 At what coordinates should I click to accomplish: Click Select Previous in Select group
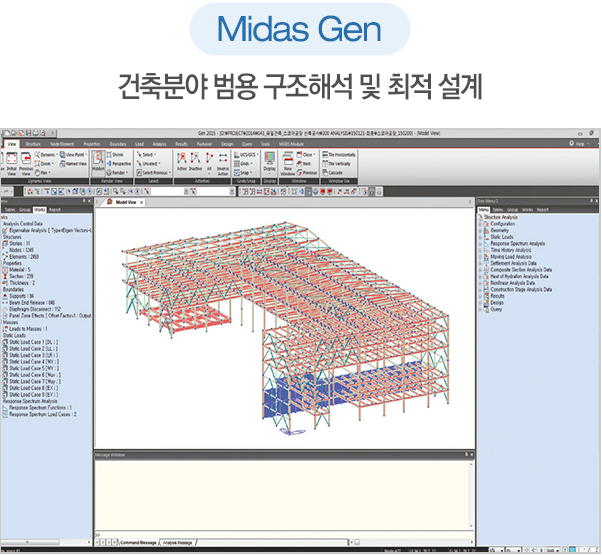click(154, 173)
